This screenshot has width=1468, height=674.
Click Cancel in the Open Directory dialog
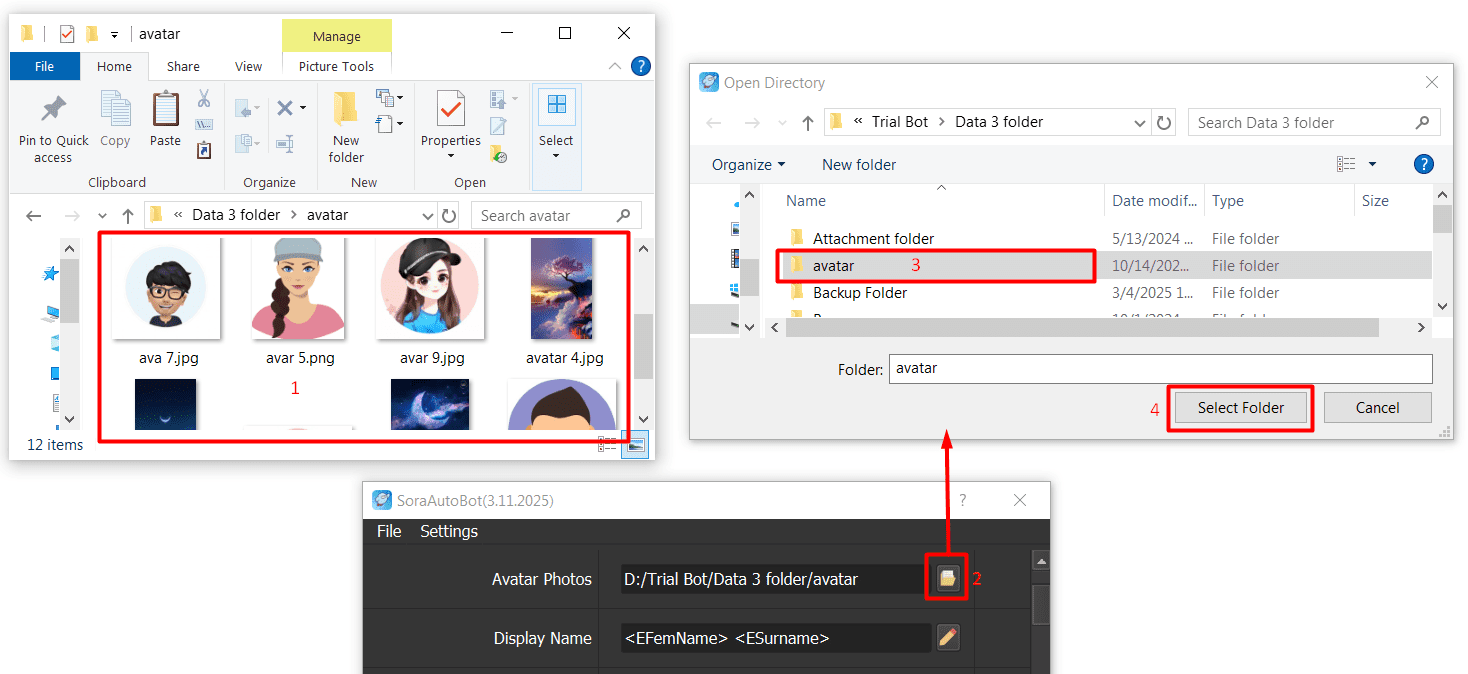(x=1377, y=407)
